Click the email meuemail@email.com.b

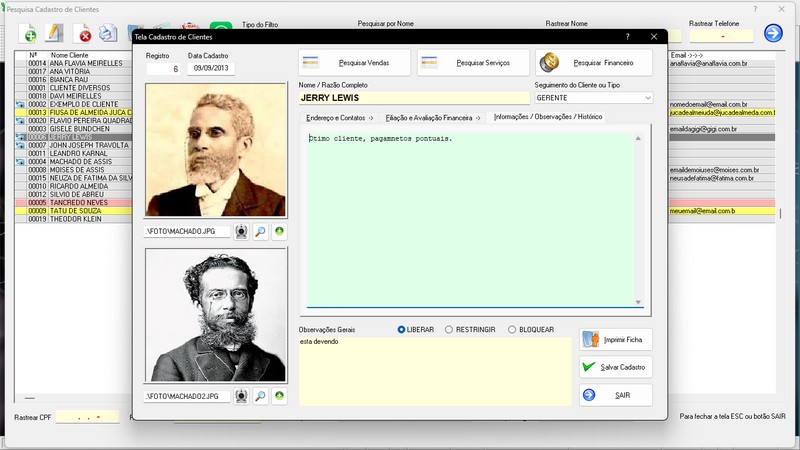[702, 211]
